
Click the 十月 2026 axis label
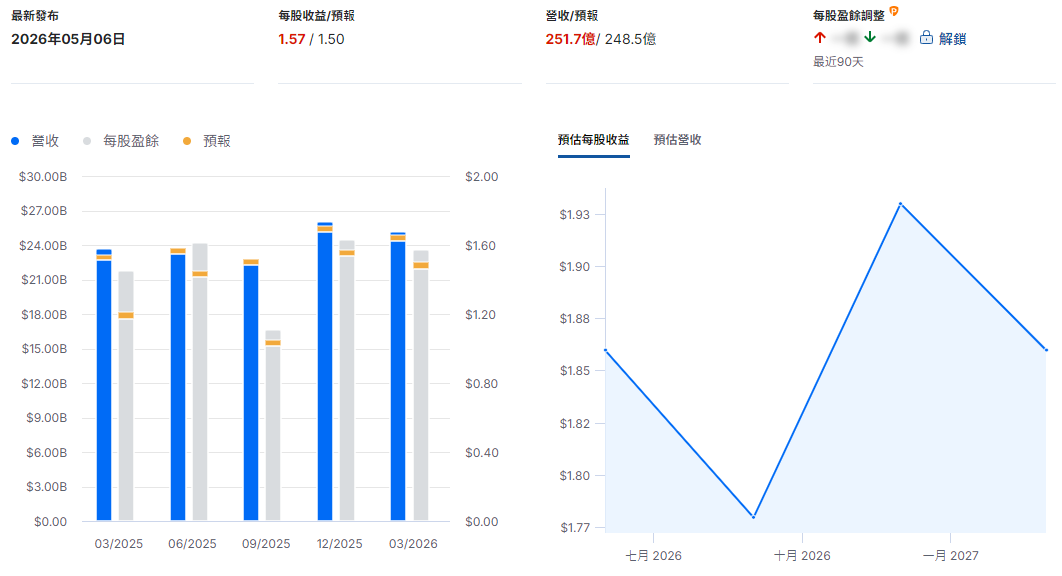[x=802, y=556]
